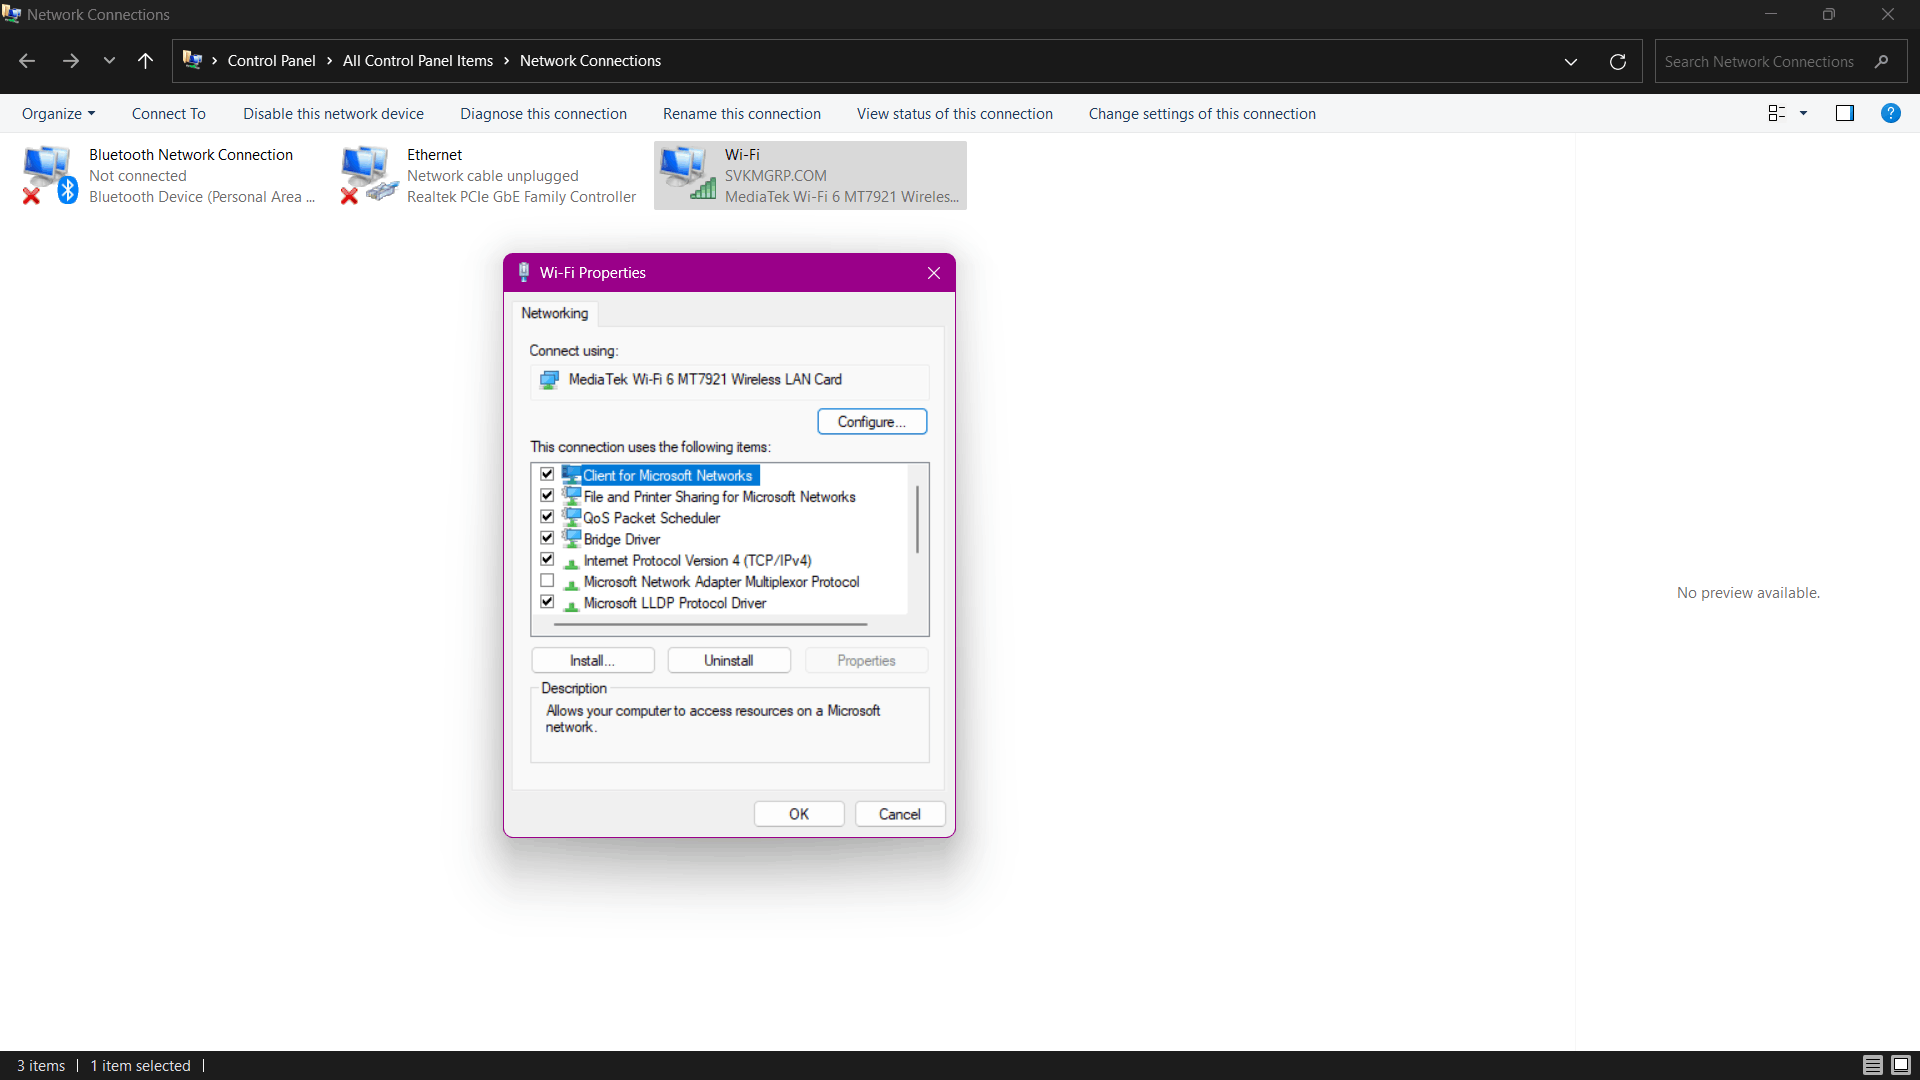Open the view options dropdown arrow

1803,113
